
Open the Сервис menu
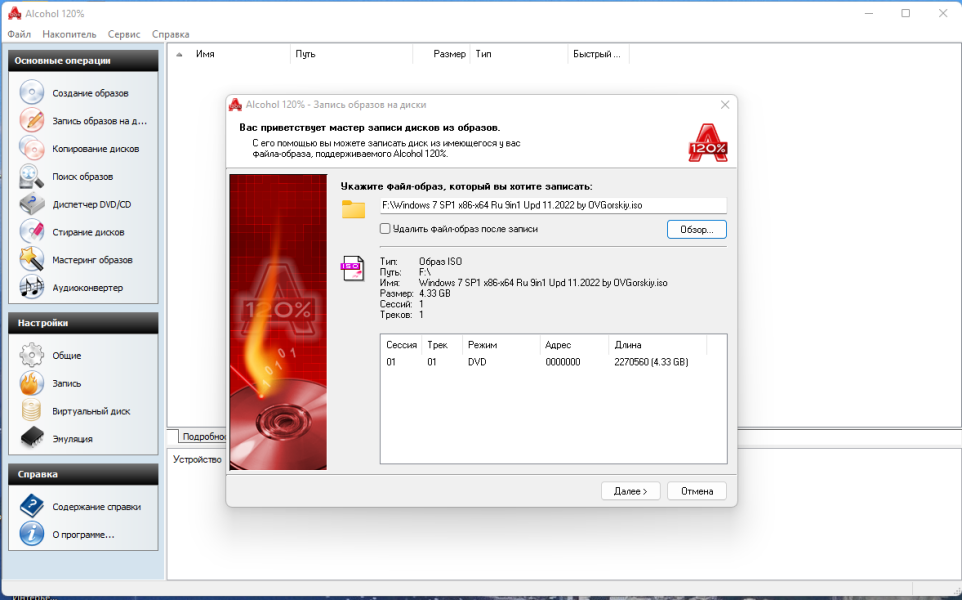(124, 34)
